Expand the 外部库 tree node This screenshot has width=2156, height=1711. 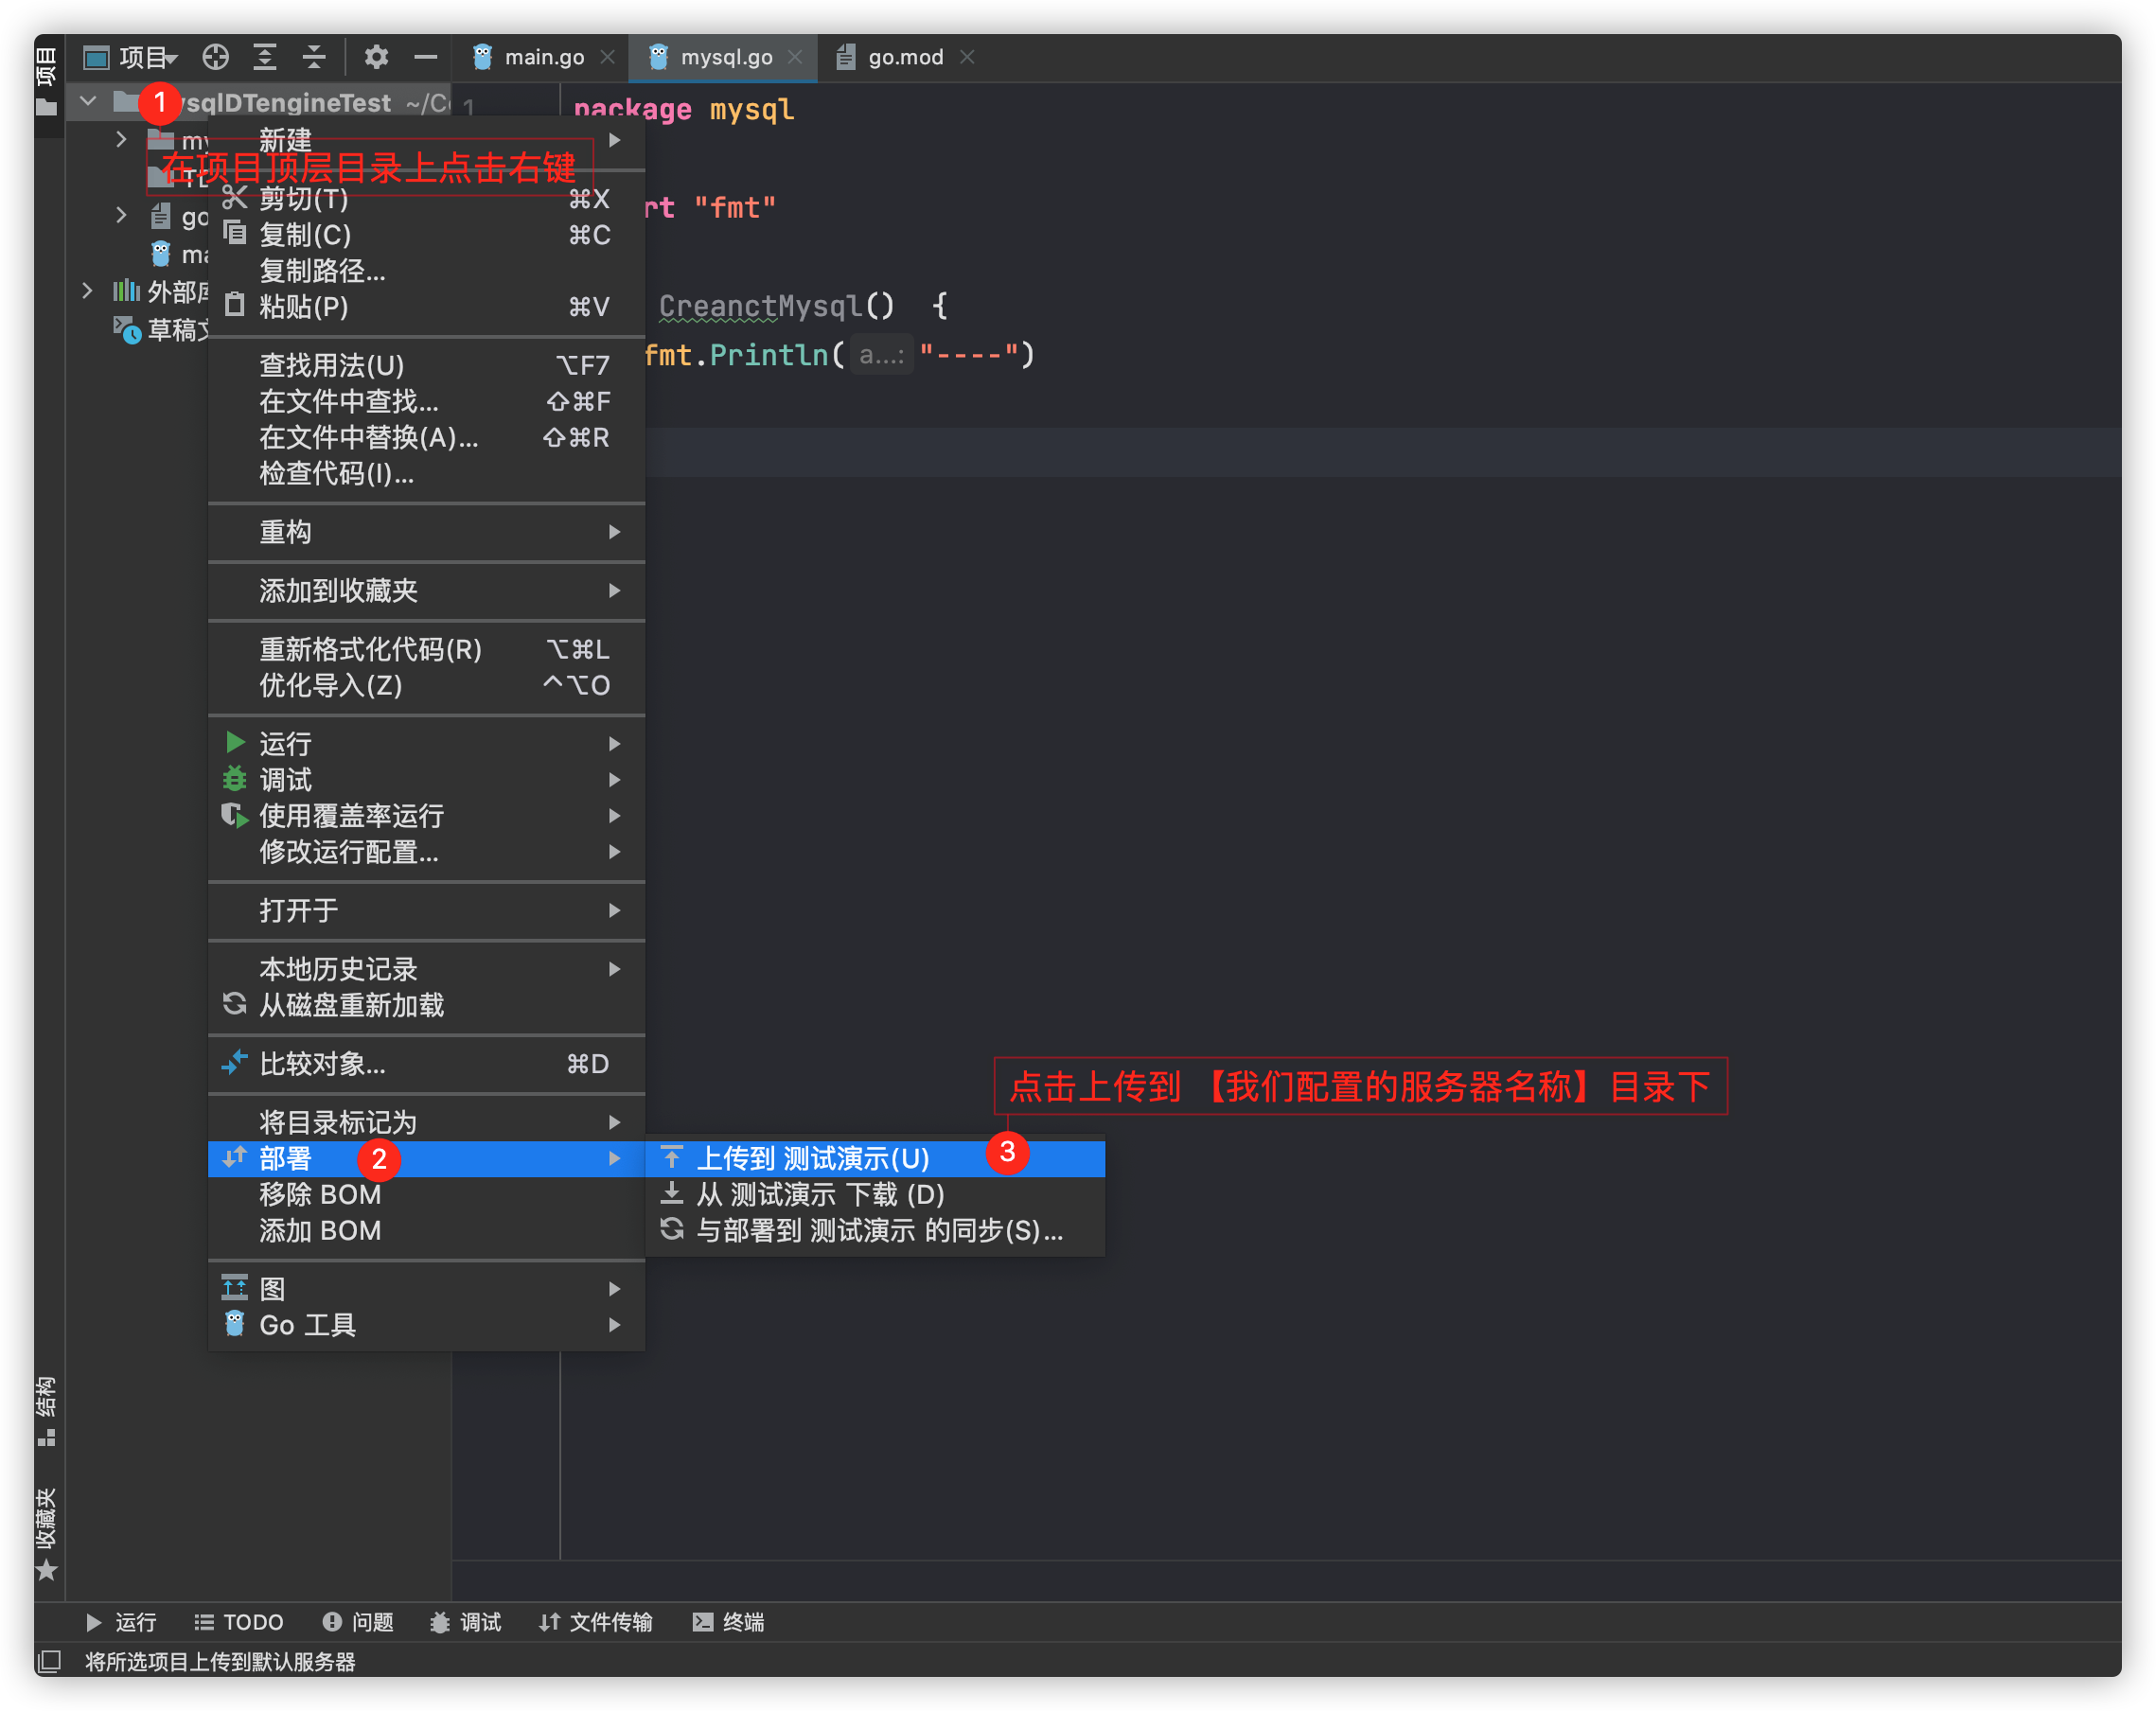pos(88,291)
